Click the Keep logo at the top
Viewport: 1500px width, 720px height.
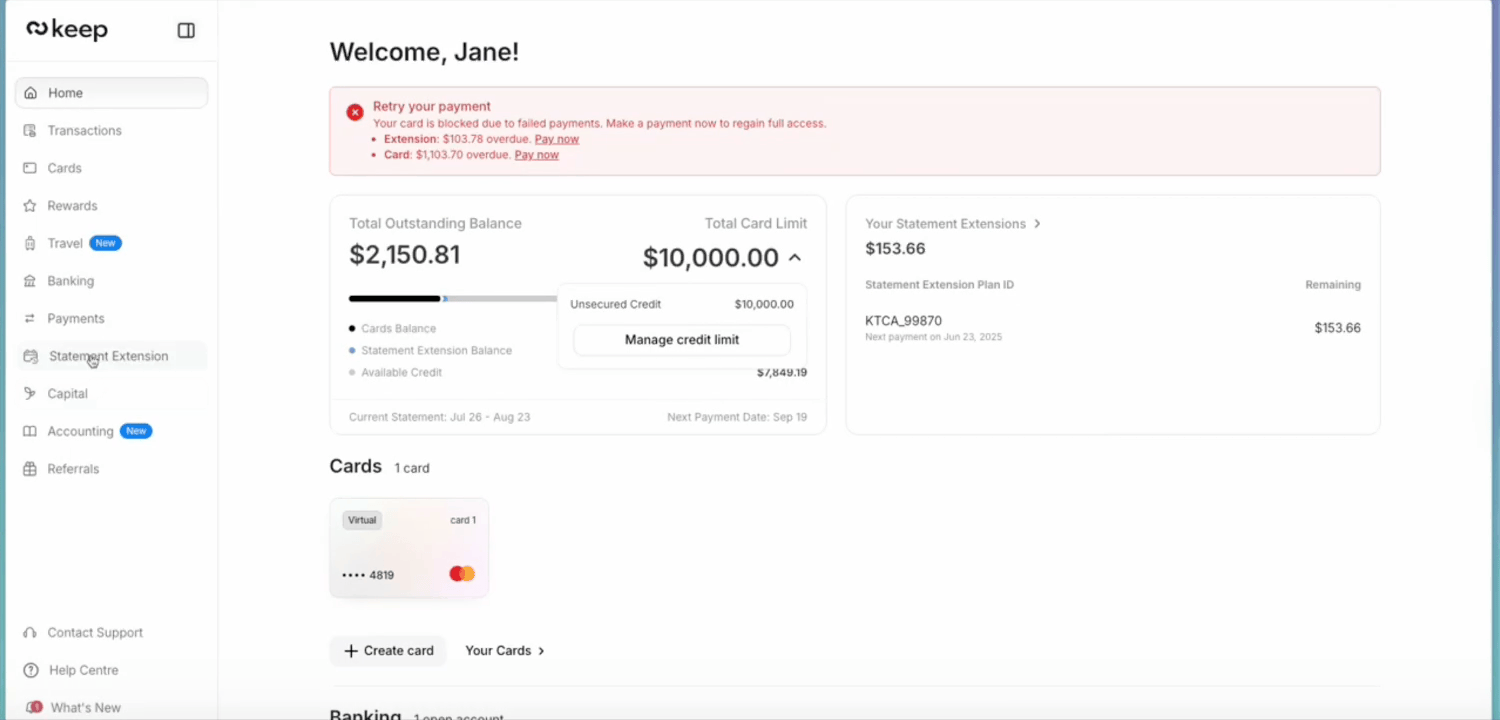(x=66, y=28)
